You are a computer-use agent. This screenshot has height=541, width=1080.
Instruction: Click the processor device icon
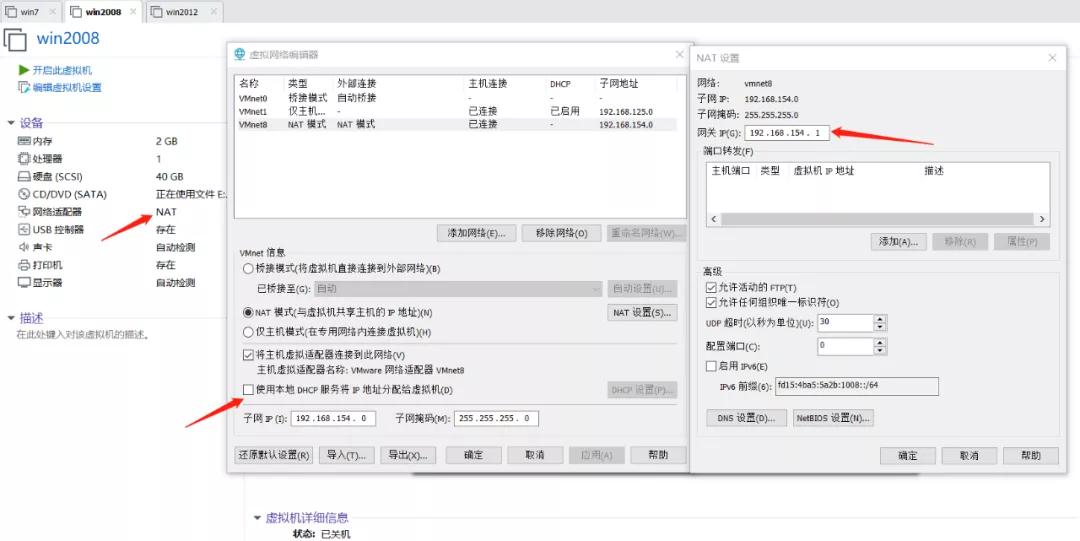pyautogui.click(x=24, y=159)
